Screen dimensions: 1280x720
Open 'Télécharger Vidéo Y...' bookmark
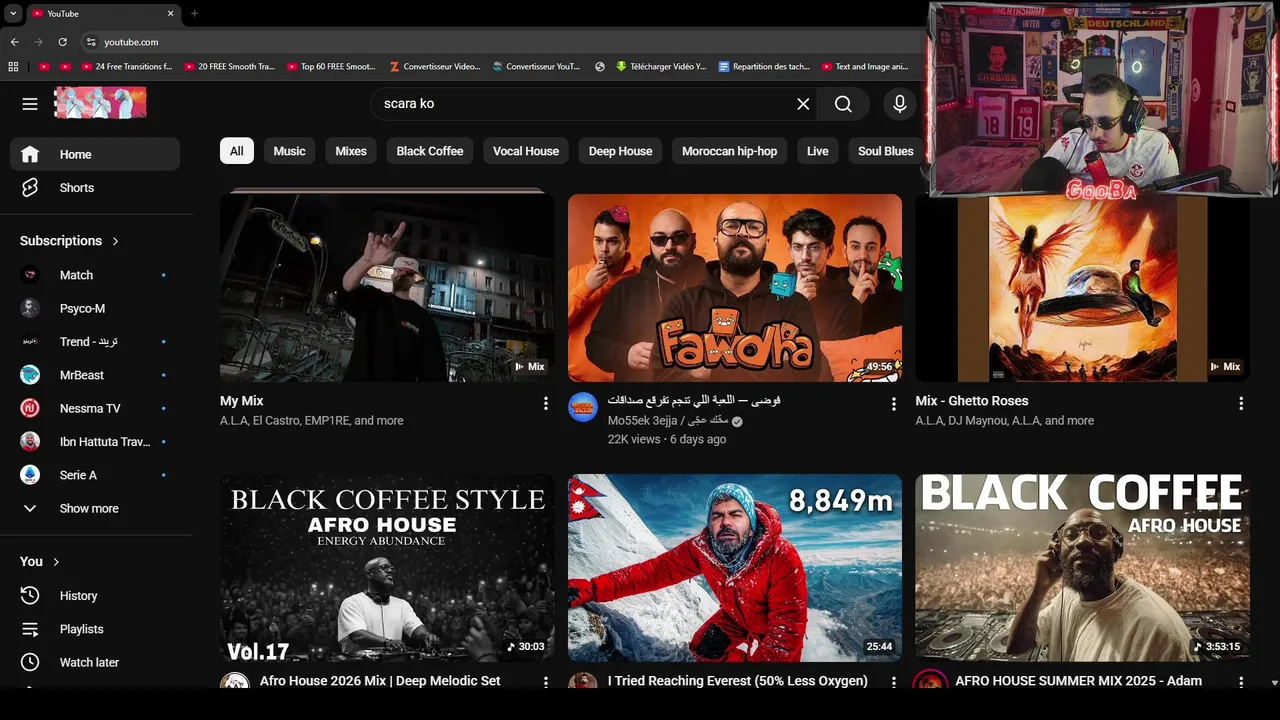(x=661, y=67)
